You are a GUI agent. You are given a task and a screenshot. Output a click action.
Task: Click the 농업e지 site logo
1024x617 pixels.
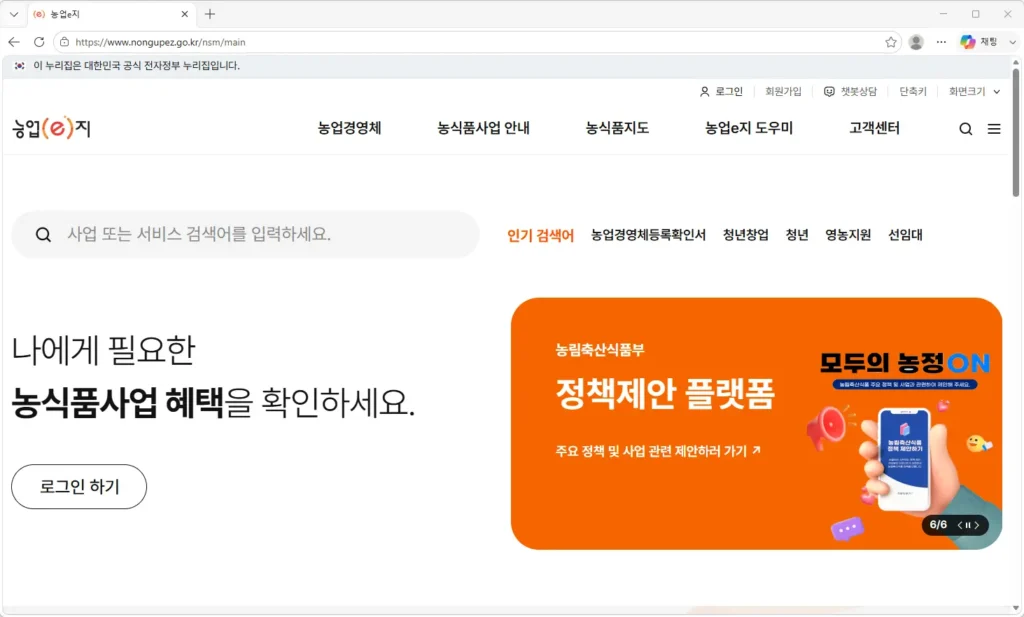52,128
